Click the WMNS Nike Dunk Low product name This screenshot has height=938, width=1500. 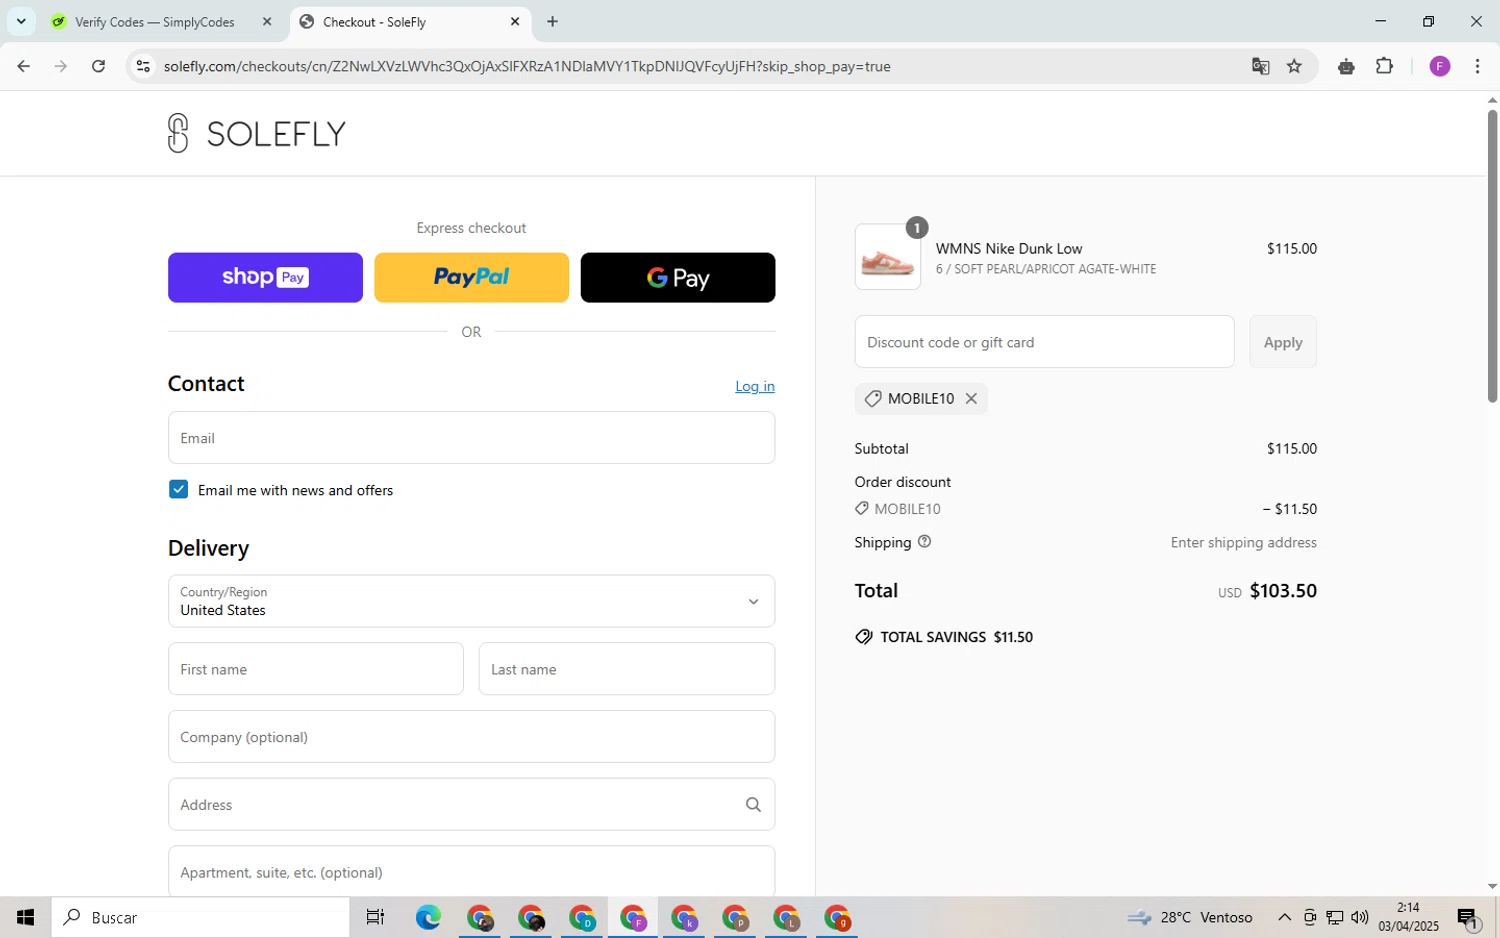click(x=1009, y=248)
